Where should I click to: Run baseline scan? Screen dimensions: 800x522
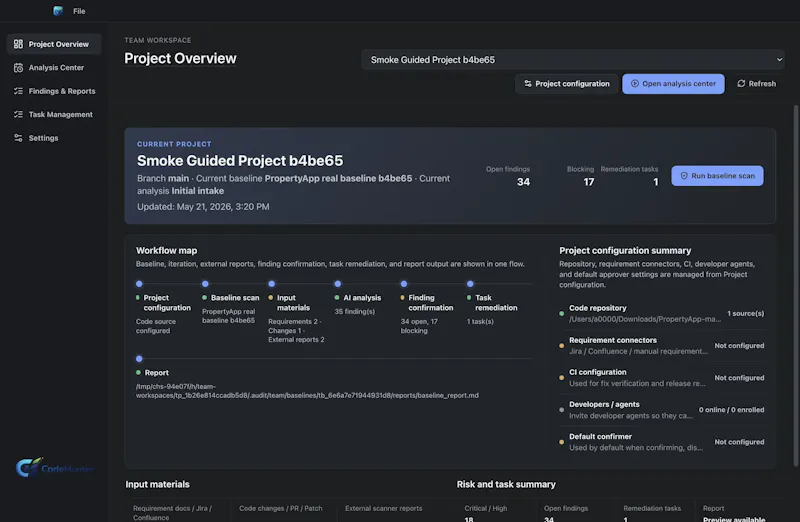(717, 176)
